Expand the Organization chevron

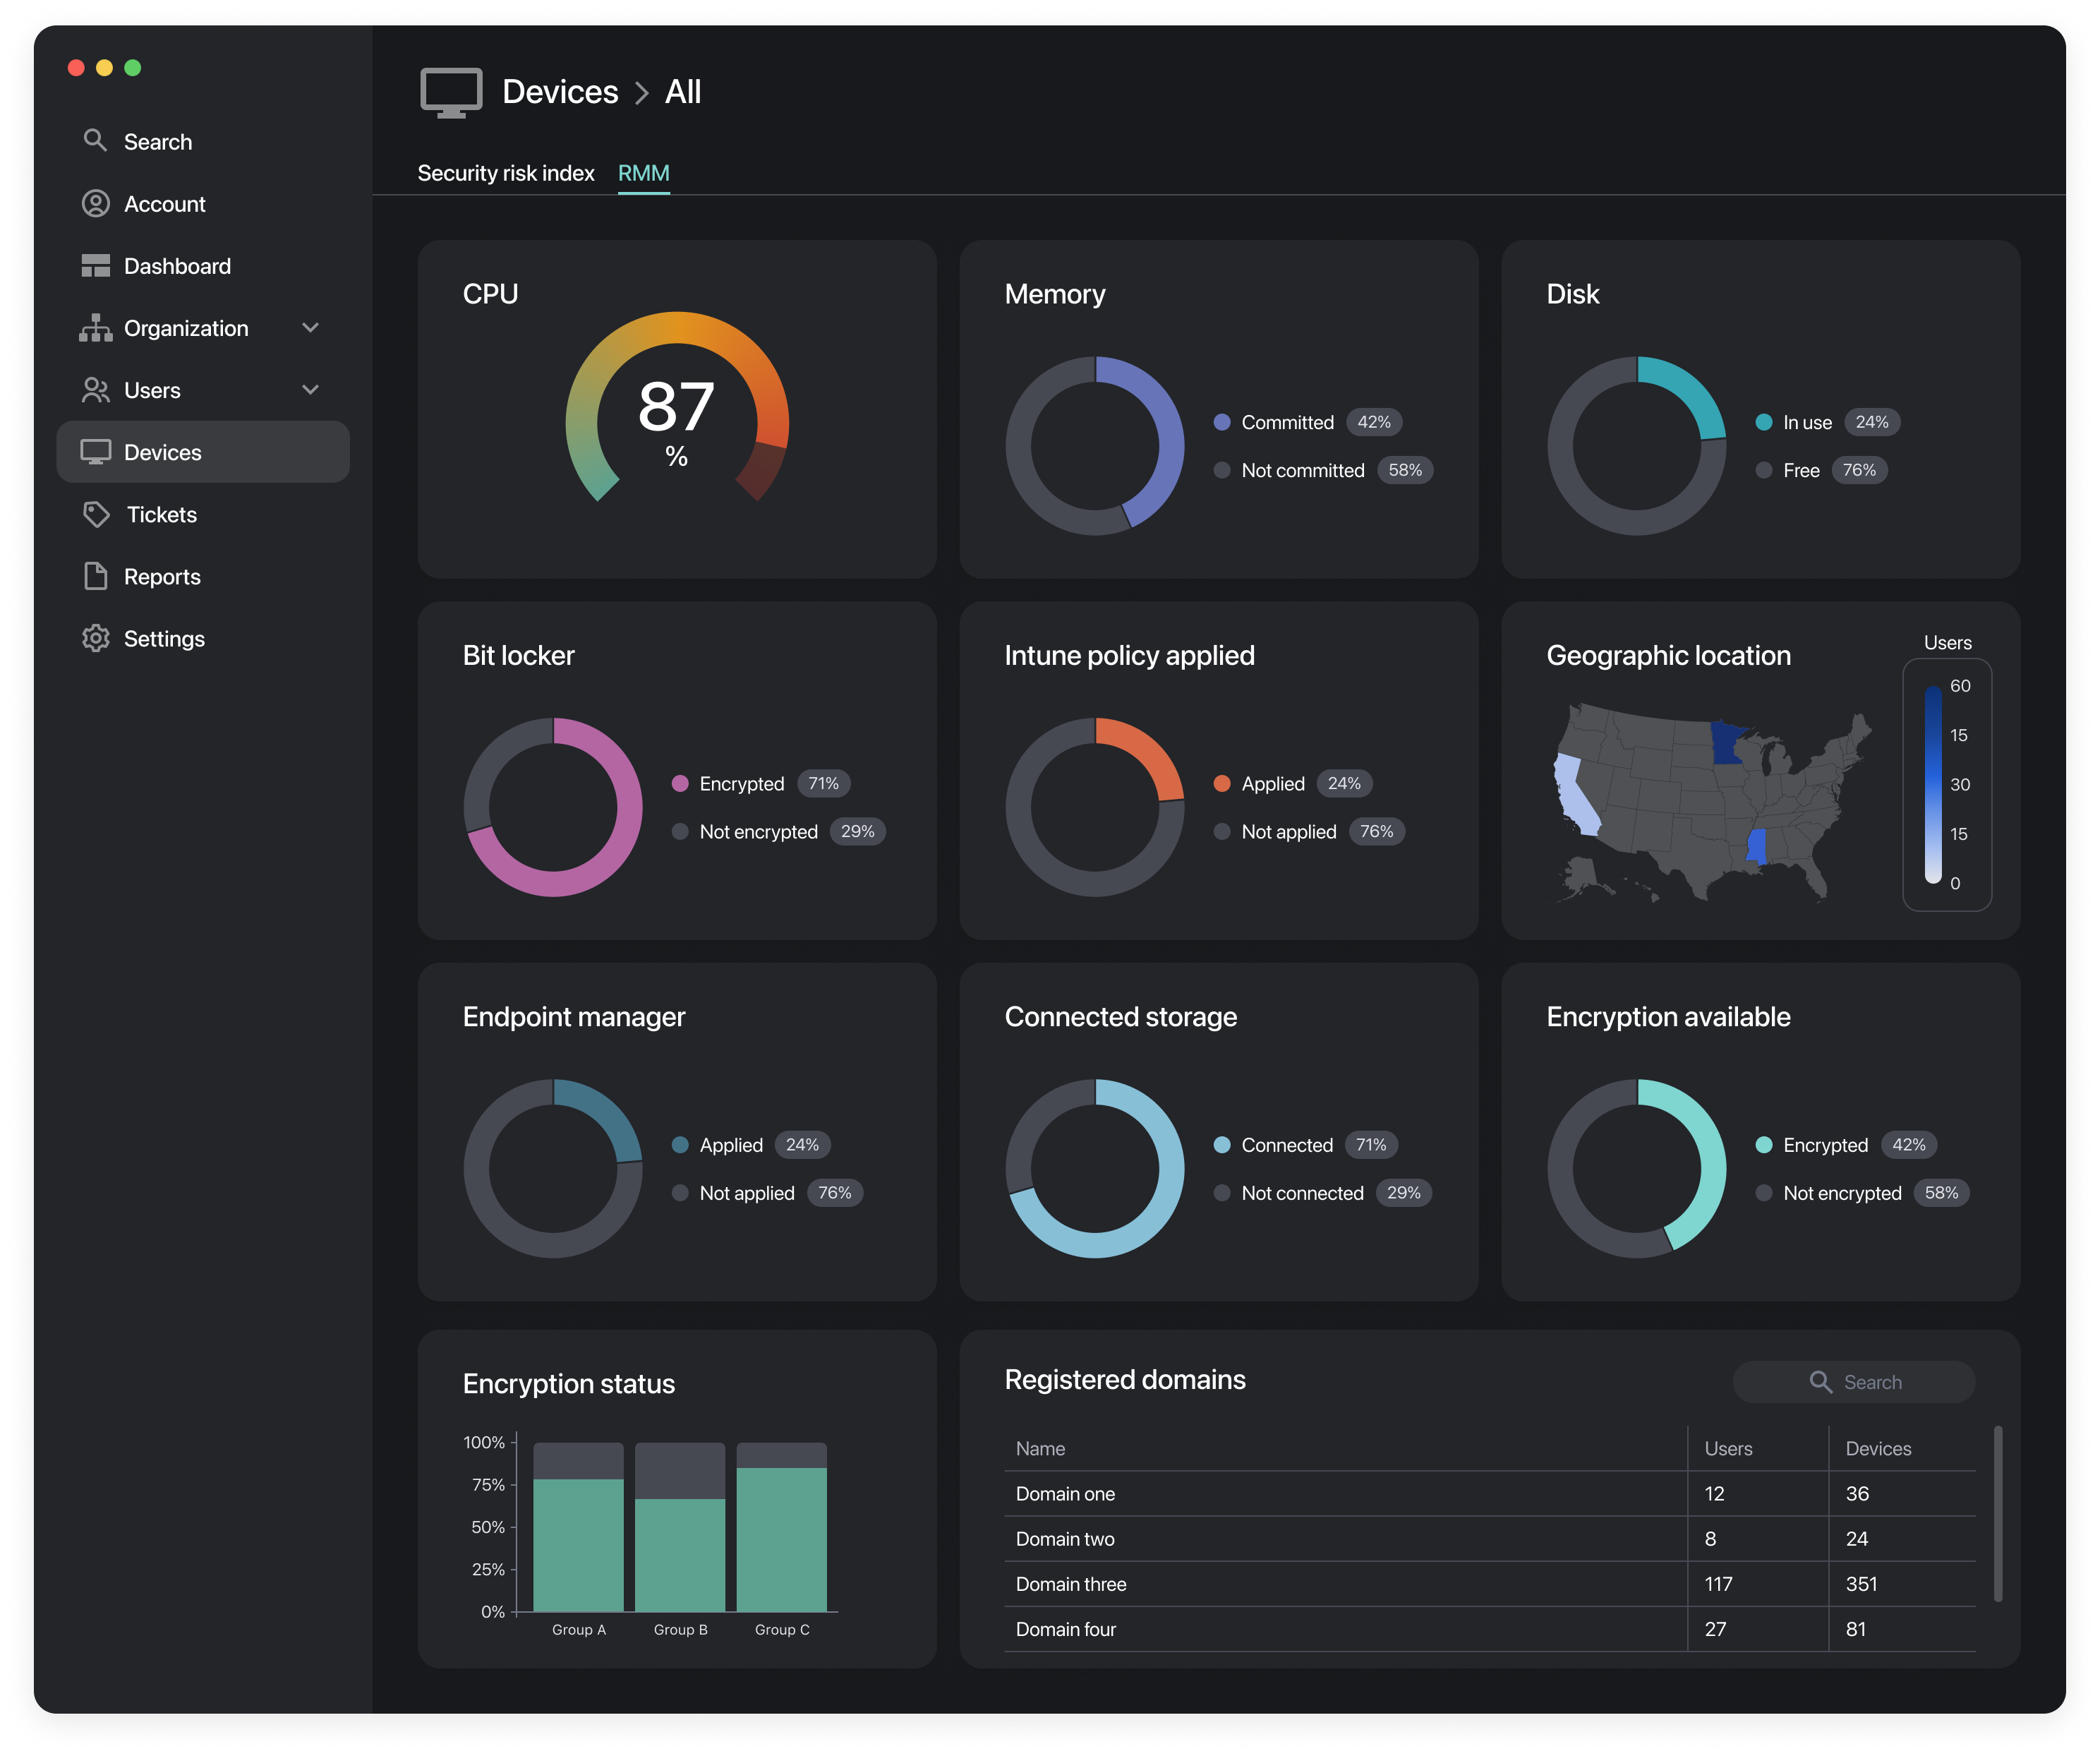point(311,328)
